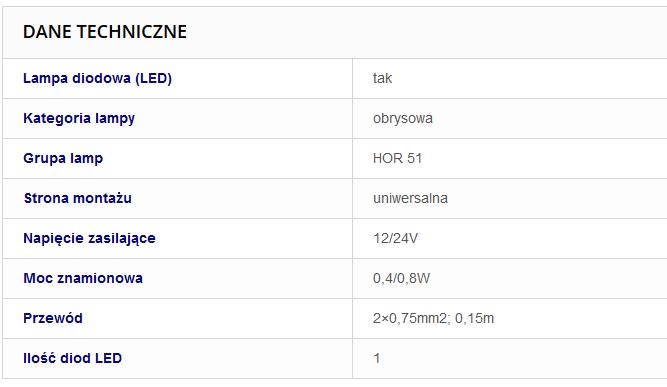Click the uniwersalna value
Image resolution: width=667 pixels, height=387 pixels.
click(x=410, y=198)
